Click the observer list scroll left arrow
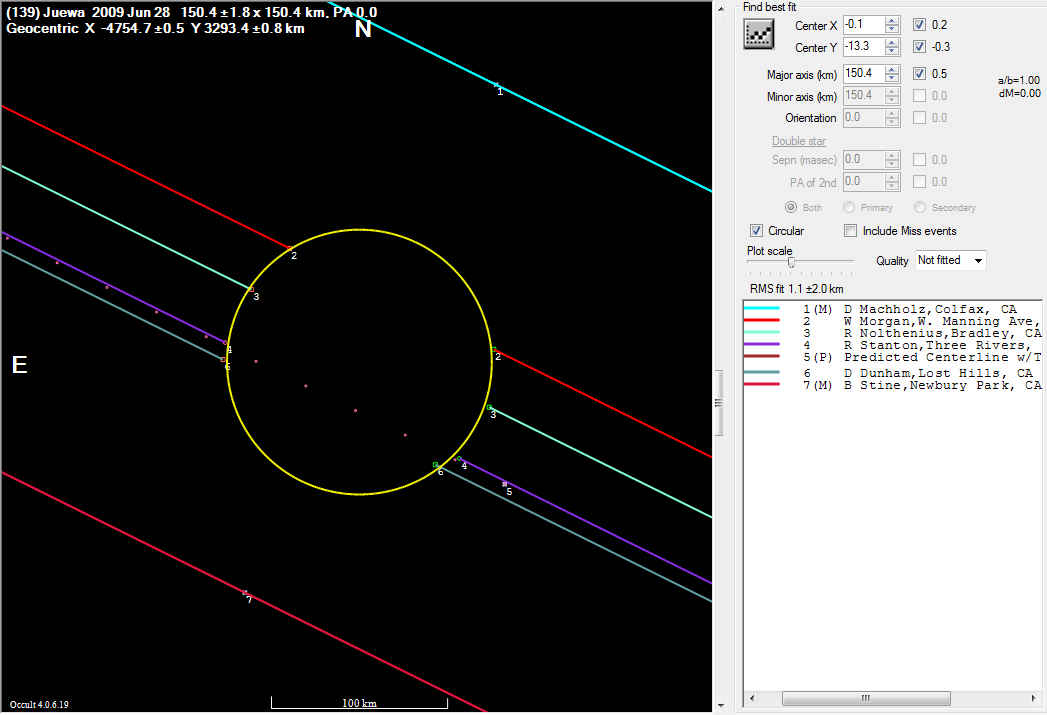 click(752, 698)
